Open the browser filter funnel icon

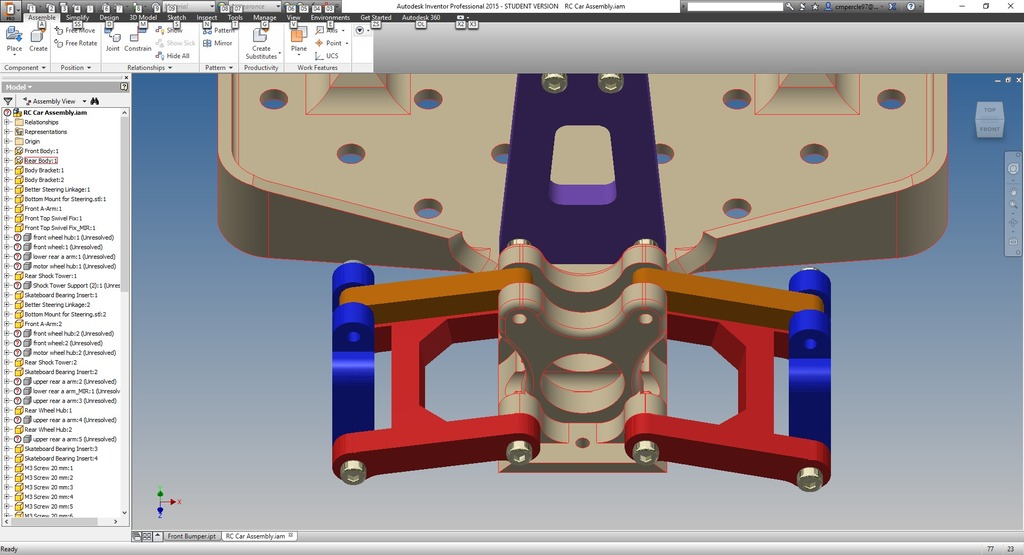tap(8, 101)
